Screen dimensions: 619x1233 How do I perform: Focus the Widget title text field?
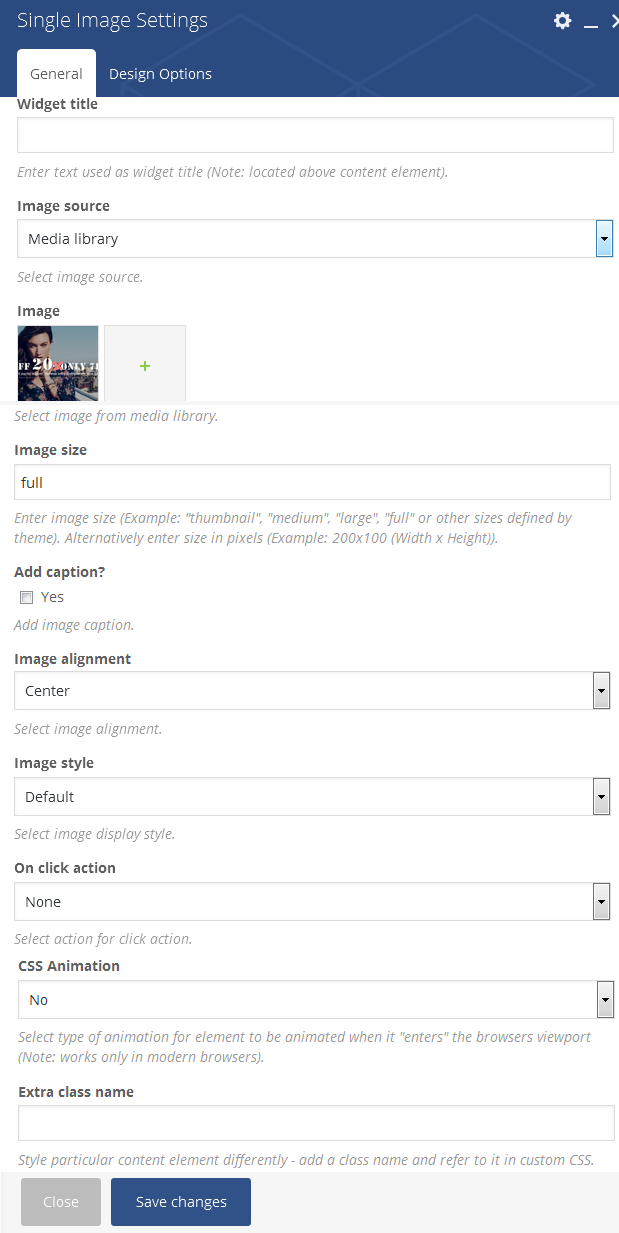click(x=315, y=135)
